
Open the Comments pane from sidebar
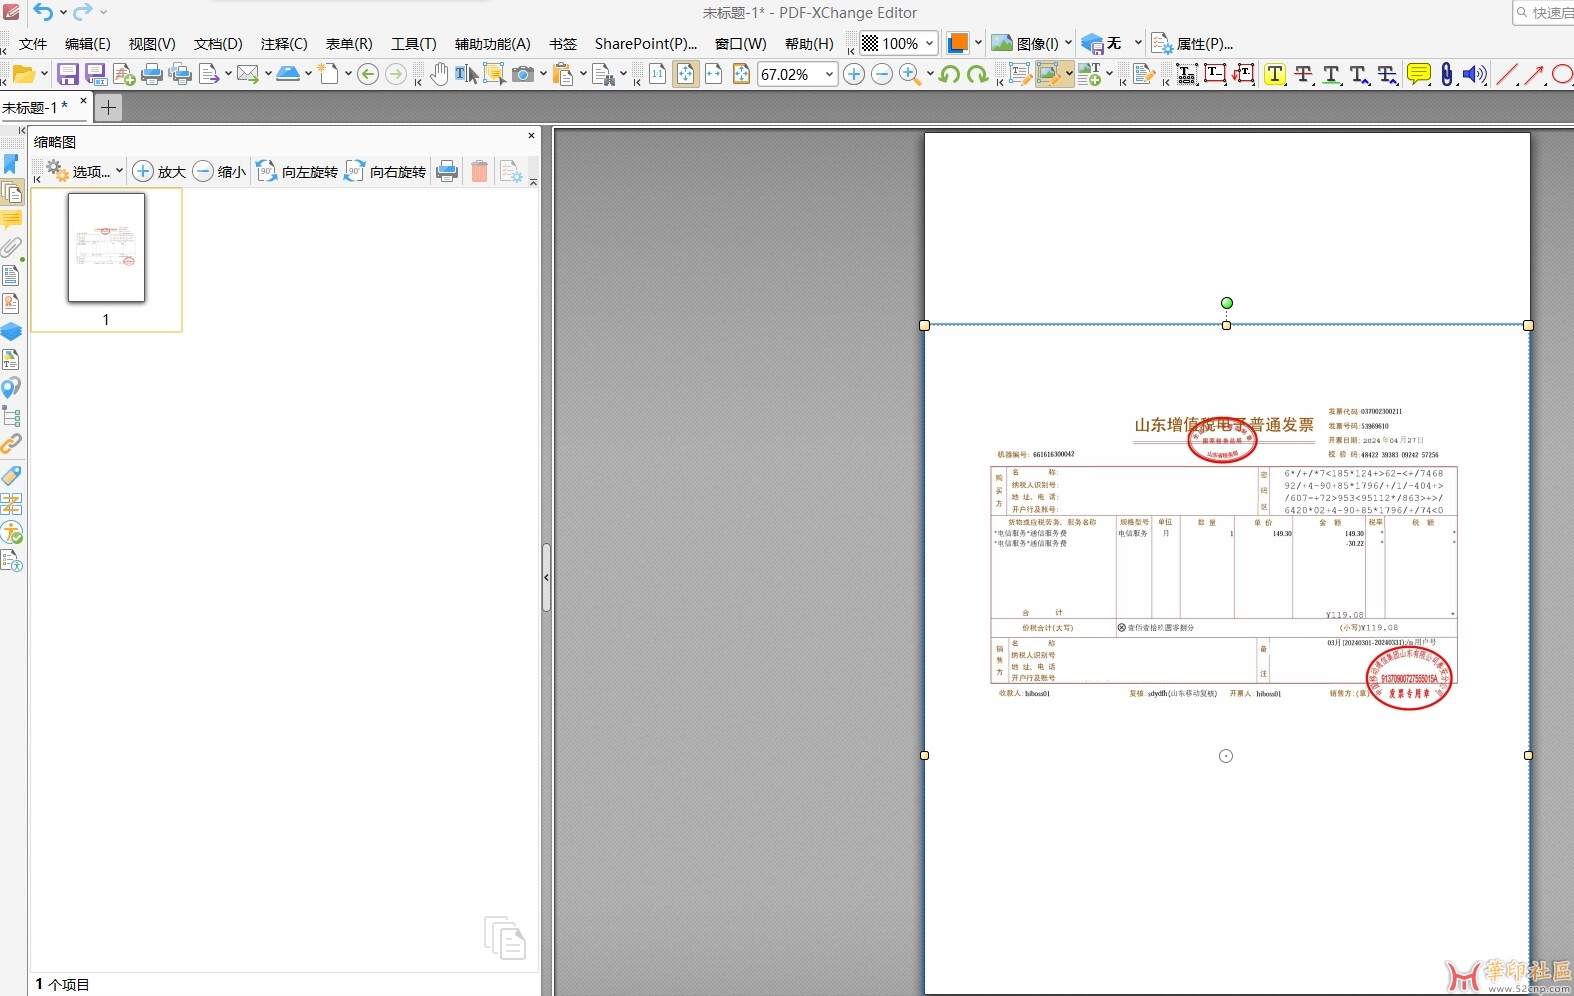(x=11, y=219)
